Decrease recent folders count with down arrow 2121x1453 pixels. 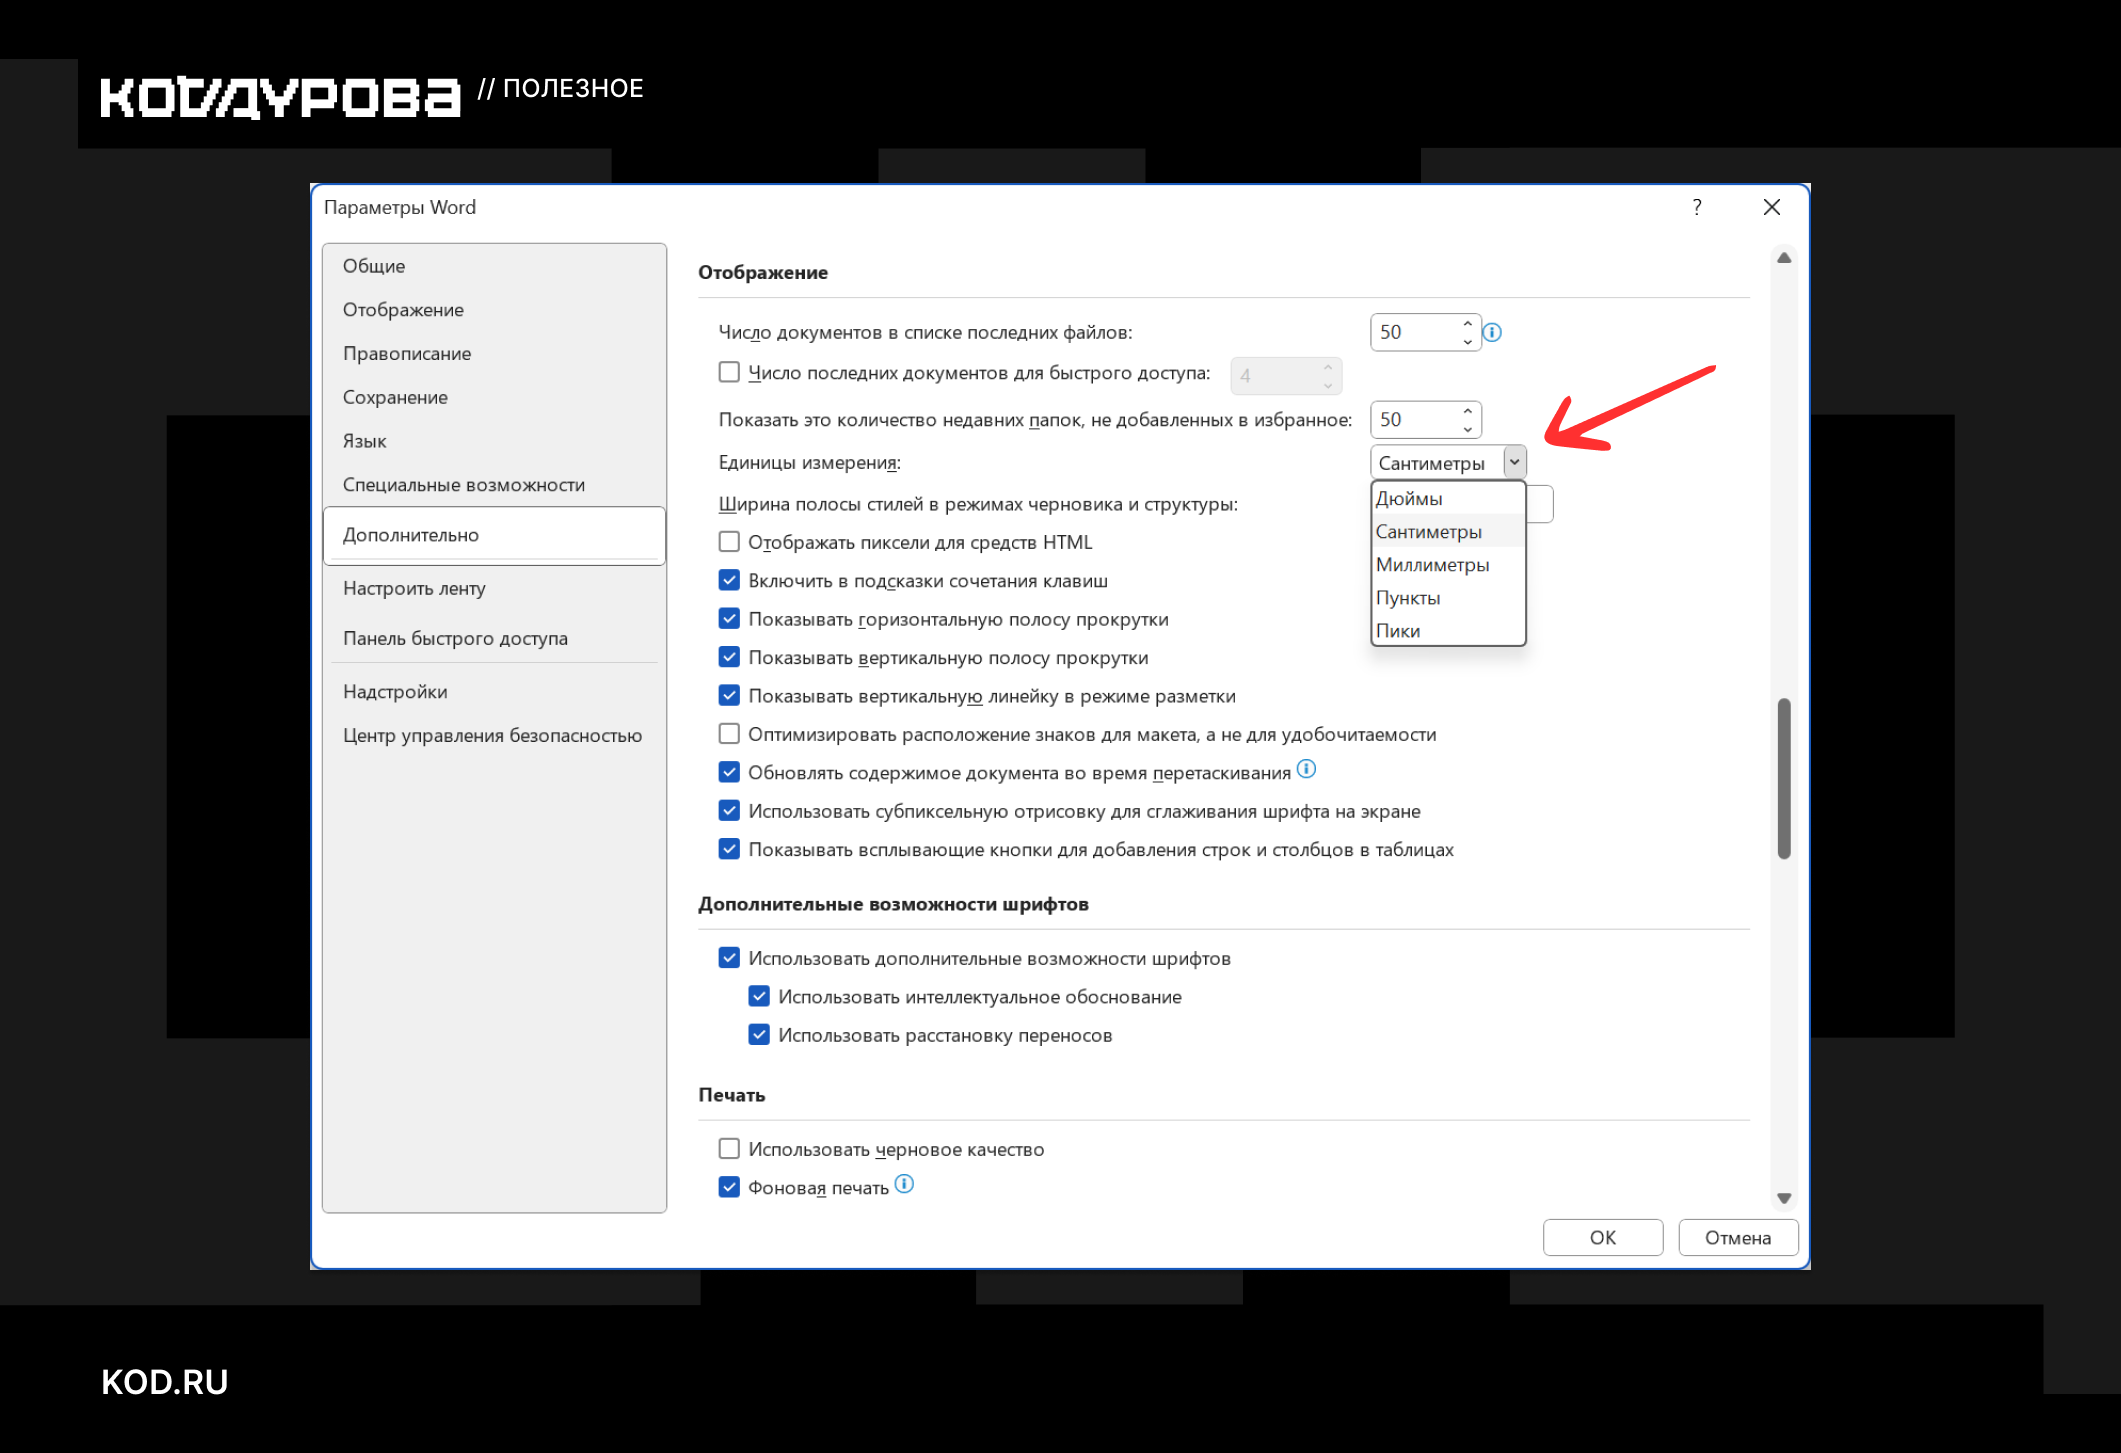1467,429
